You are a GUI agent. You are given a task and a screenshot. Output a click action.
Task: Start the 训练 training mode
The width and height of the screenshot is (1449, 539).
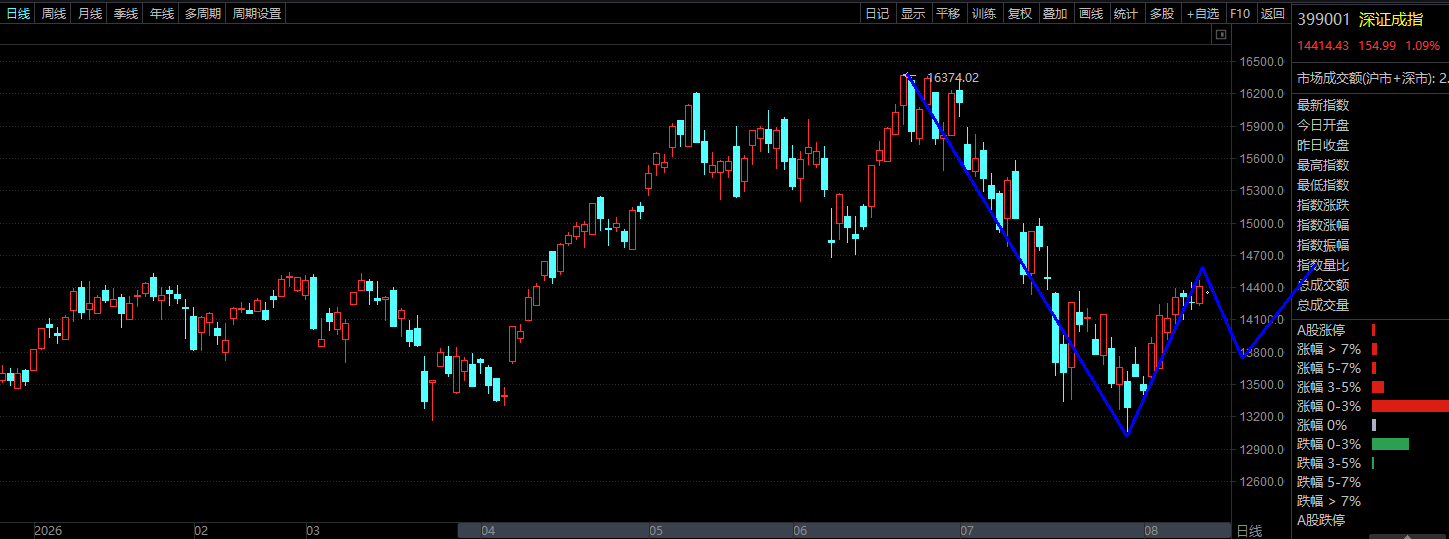click(984, 13)
